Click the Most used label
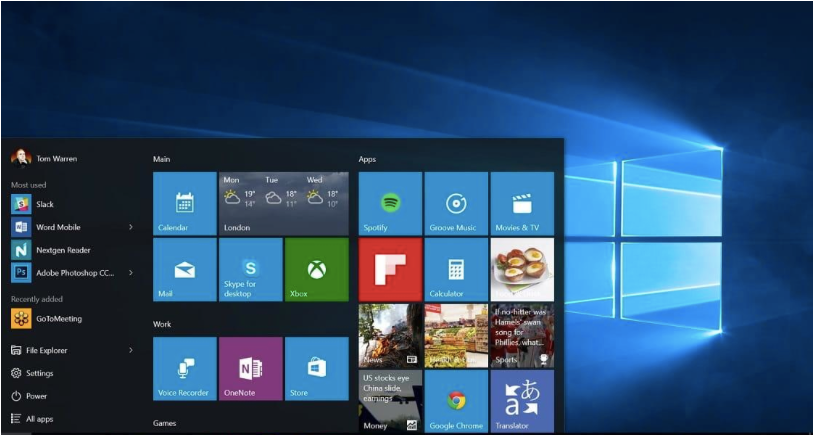The height and width of the screenshot is (435, 815). 28,185
